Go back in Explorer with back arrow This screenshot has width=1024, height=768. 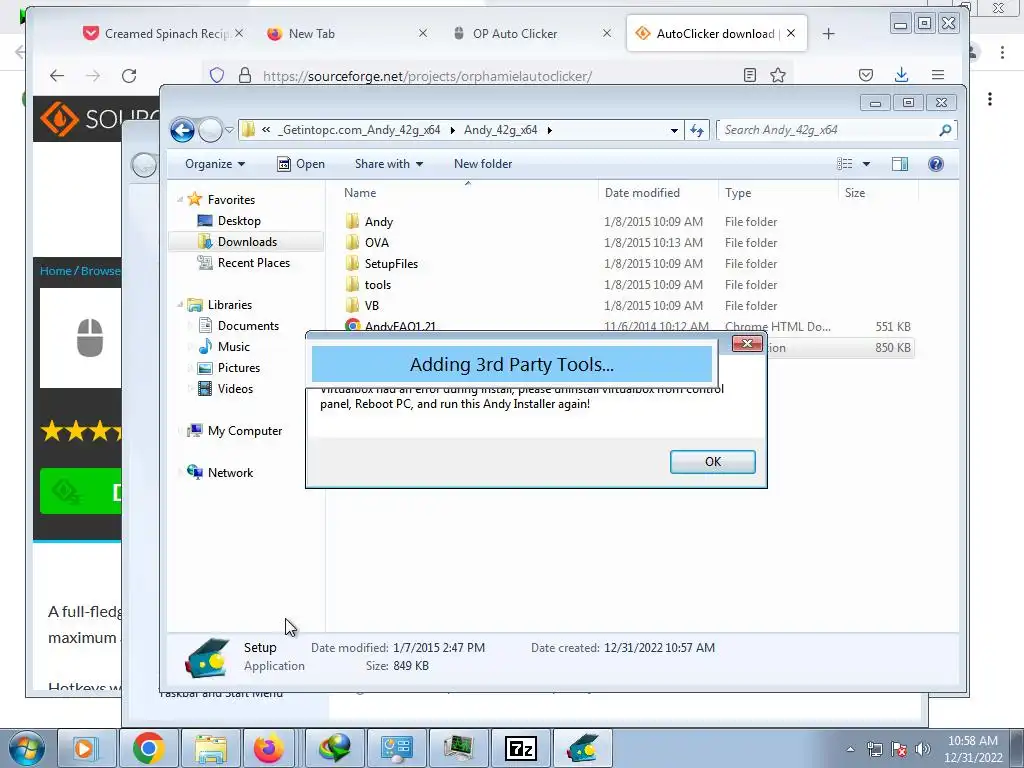click(x=182, y=130)
